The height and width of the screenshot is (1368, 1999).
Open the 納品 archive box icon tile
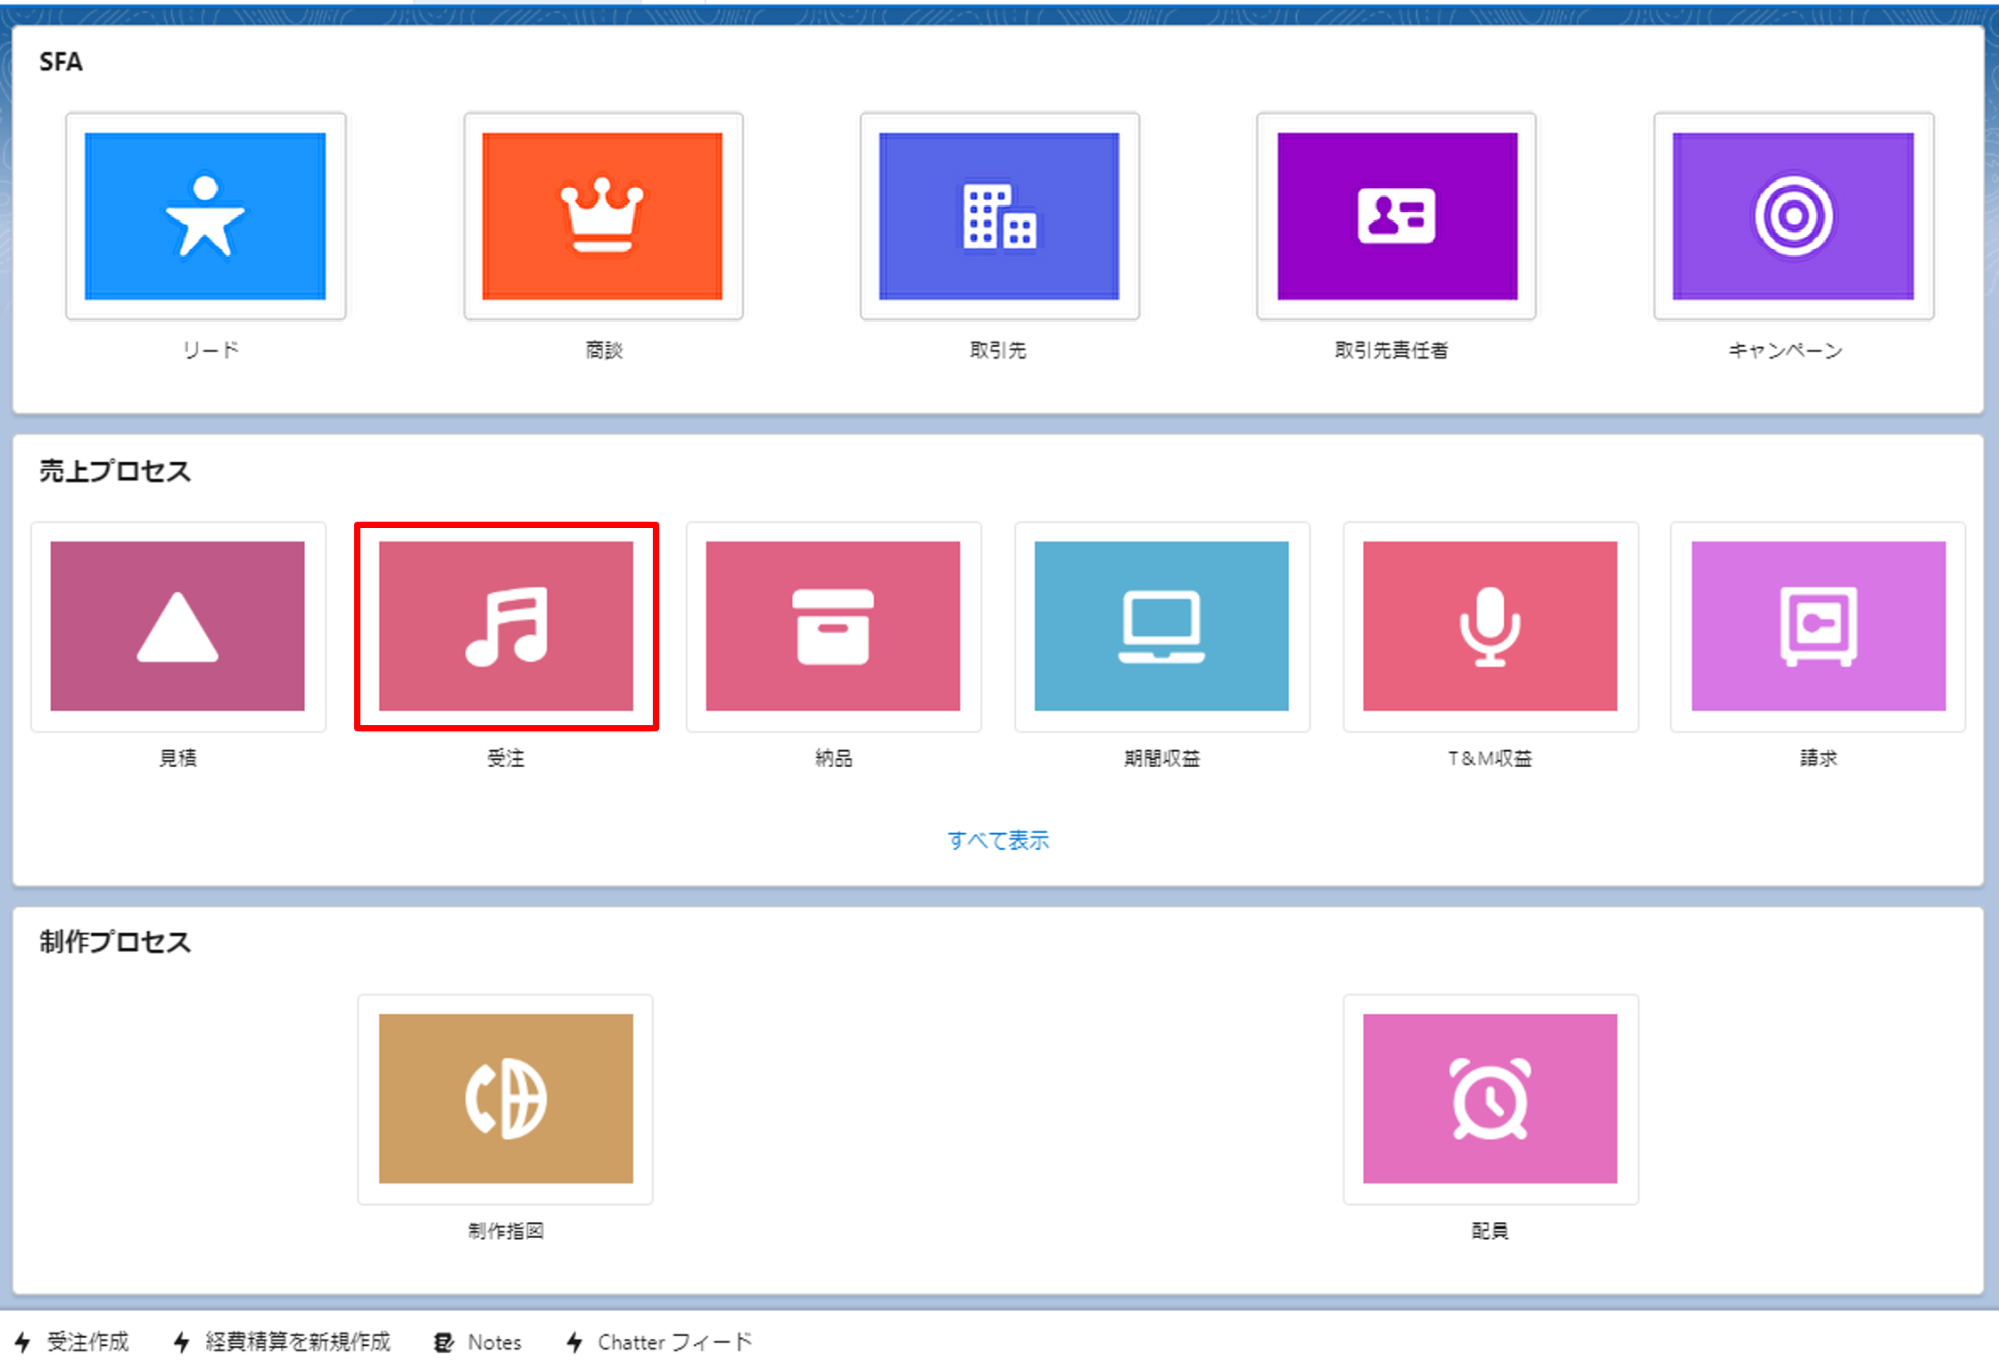pos(833,626)
